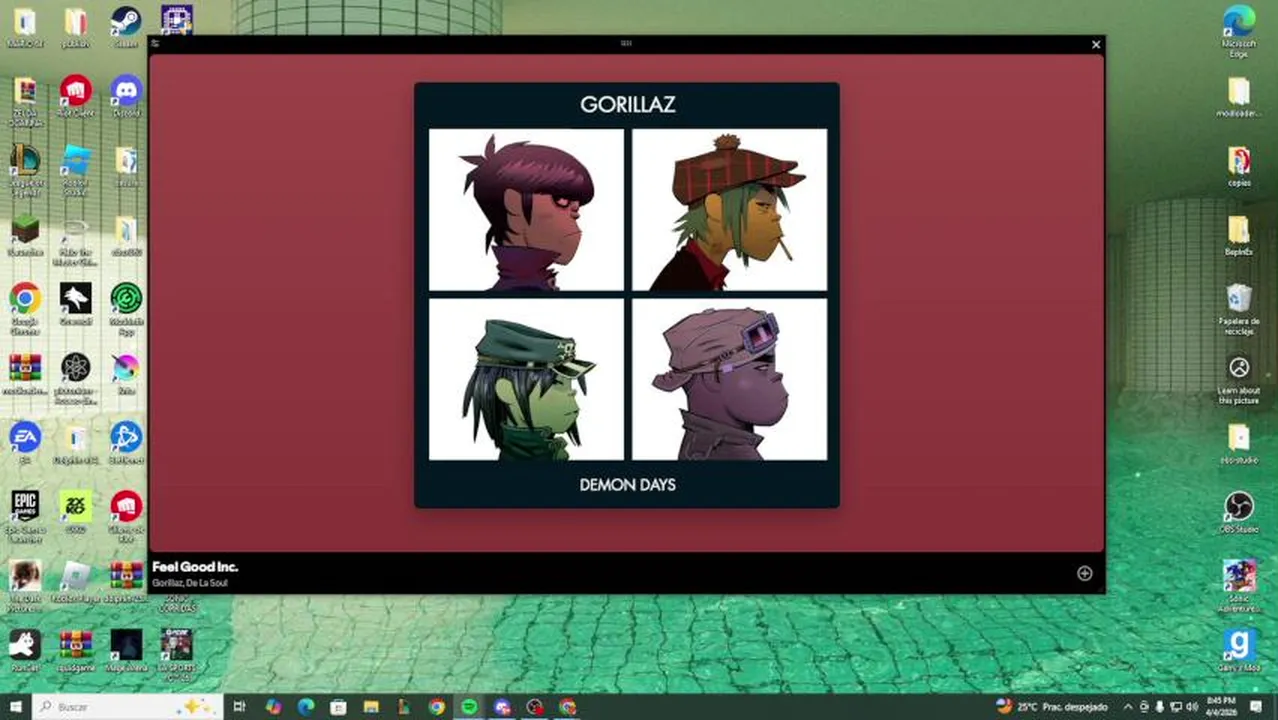Open OBS Studio desktop shortcut
This screenshot has width=1278, height=720.
(1239, 511)
